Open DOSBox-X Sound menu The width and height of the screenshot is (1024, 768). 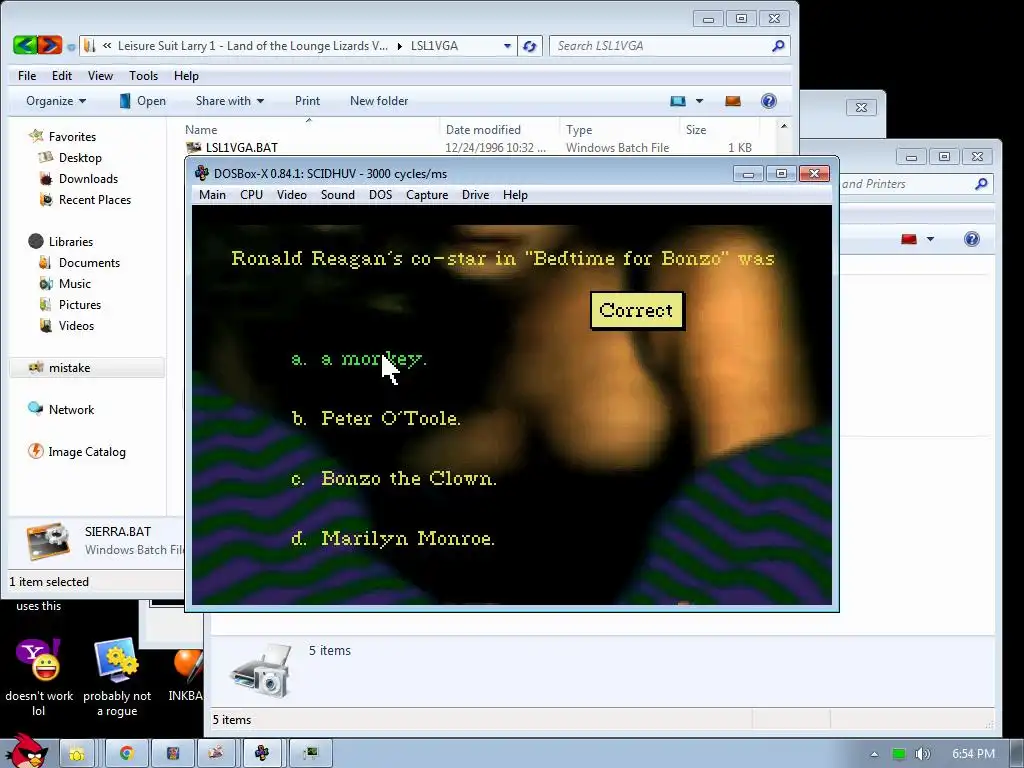[338, 195]
